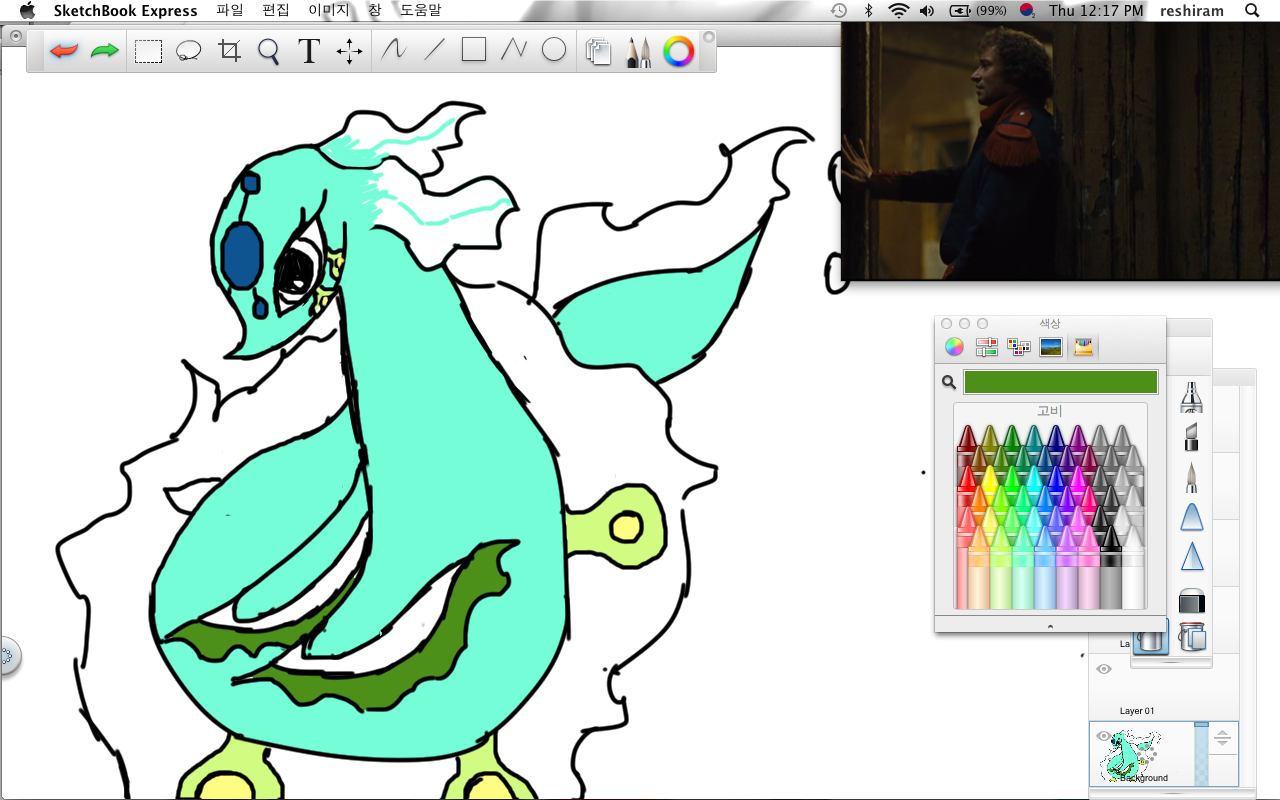The image size is (1280, 800).
Task: Adjust the Background layer opacity slider
Action: (x=1201, y=754)
